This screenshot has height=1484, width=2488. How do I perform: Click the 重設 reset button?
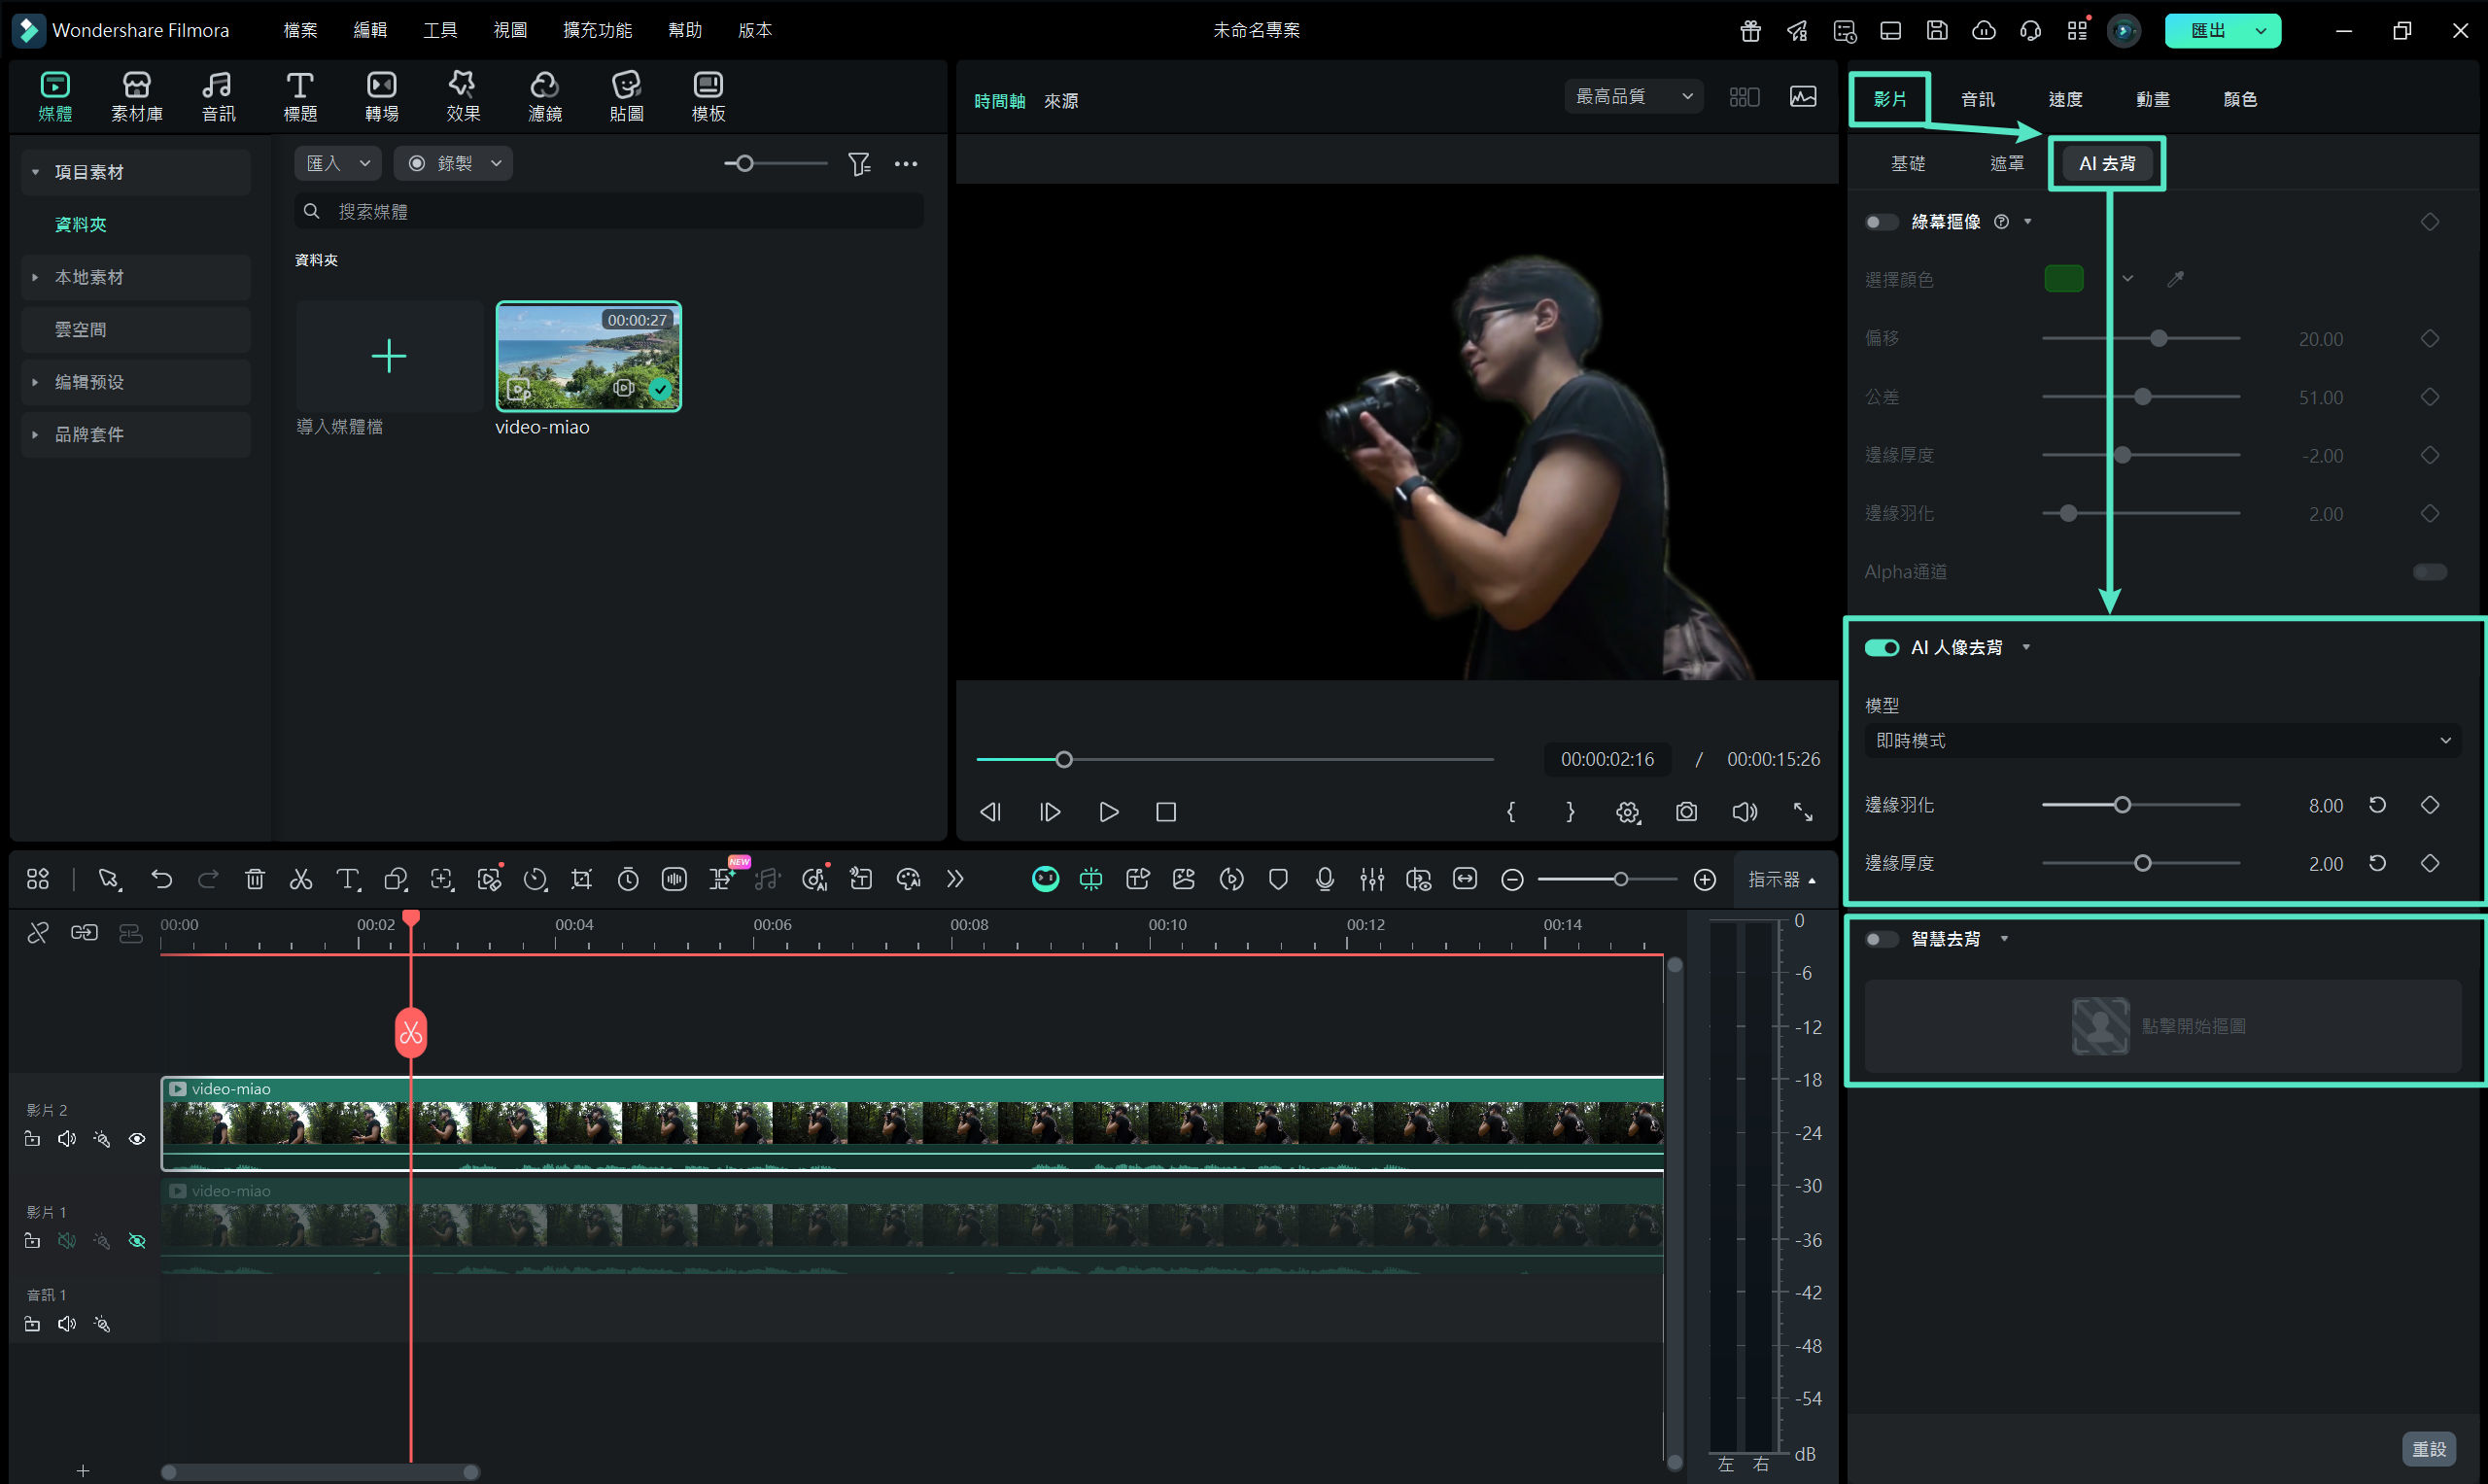pos(2428,1448)
